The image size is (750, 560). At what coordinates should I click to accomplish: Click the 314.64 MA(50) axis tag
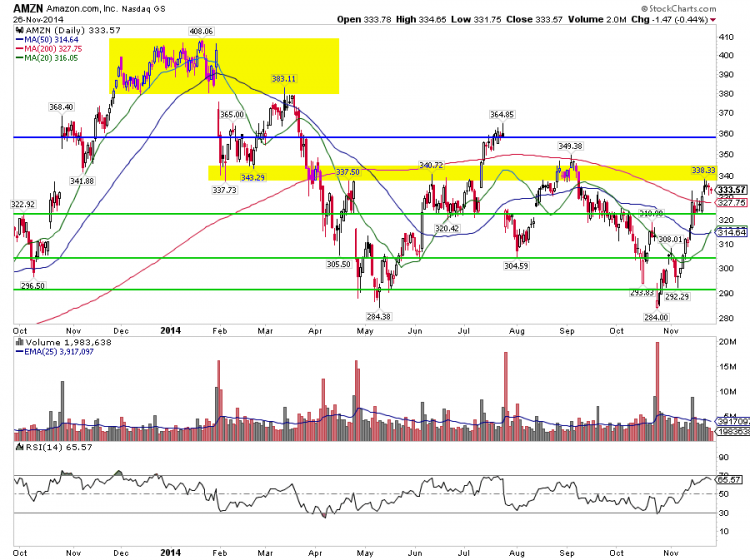732,232
